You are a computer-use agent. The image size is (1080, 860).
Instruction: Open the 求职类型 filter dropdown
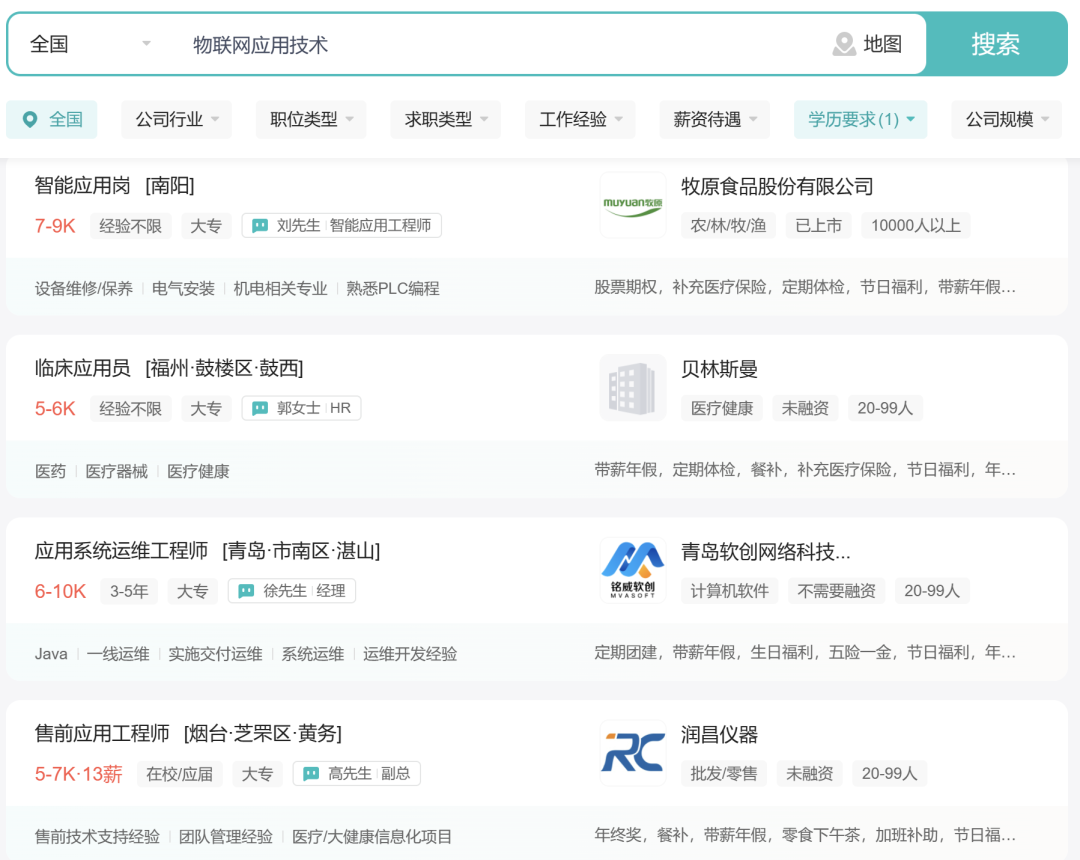(445, 120)
